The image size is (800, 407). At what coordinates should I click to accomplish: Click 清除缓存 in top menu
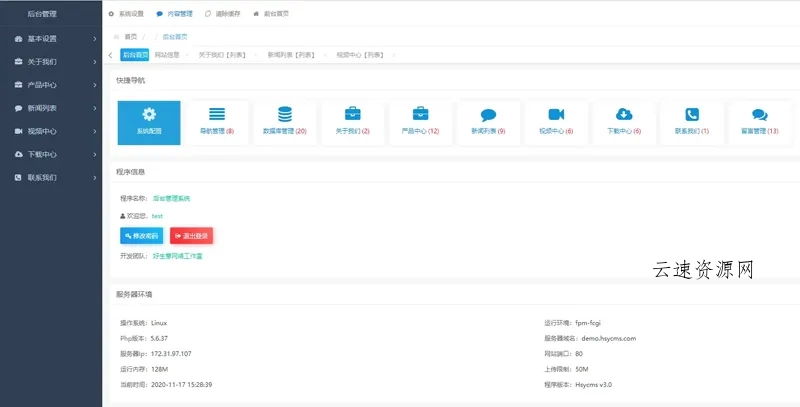pos(222,14)
